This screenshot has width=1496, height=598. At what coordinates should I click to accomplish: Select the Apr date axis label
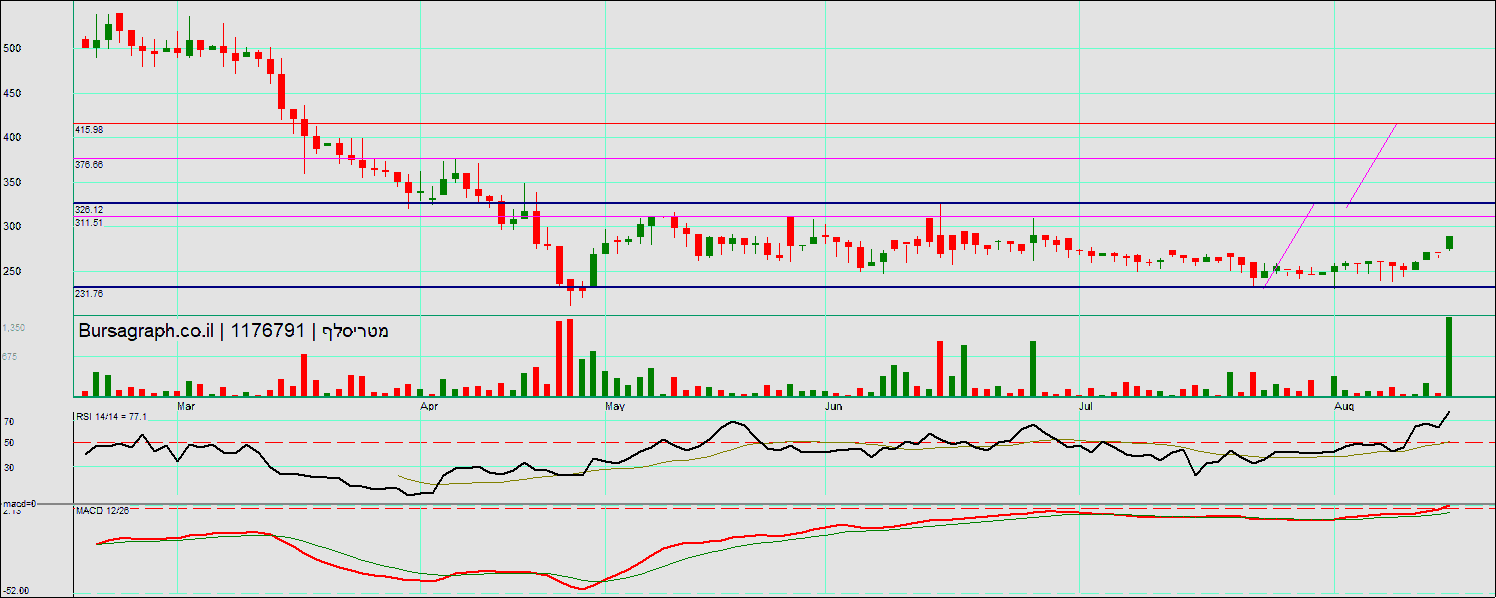click(x=430, y=407)
